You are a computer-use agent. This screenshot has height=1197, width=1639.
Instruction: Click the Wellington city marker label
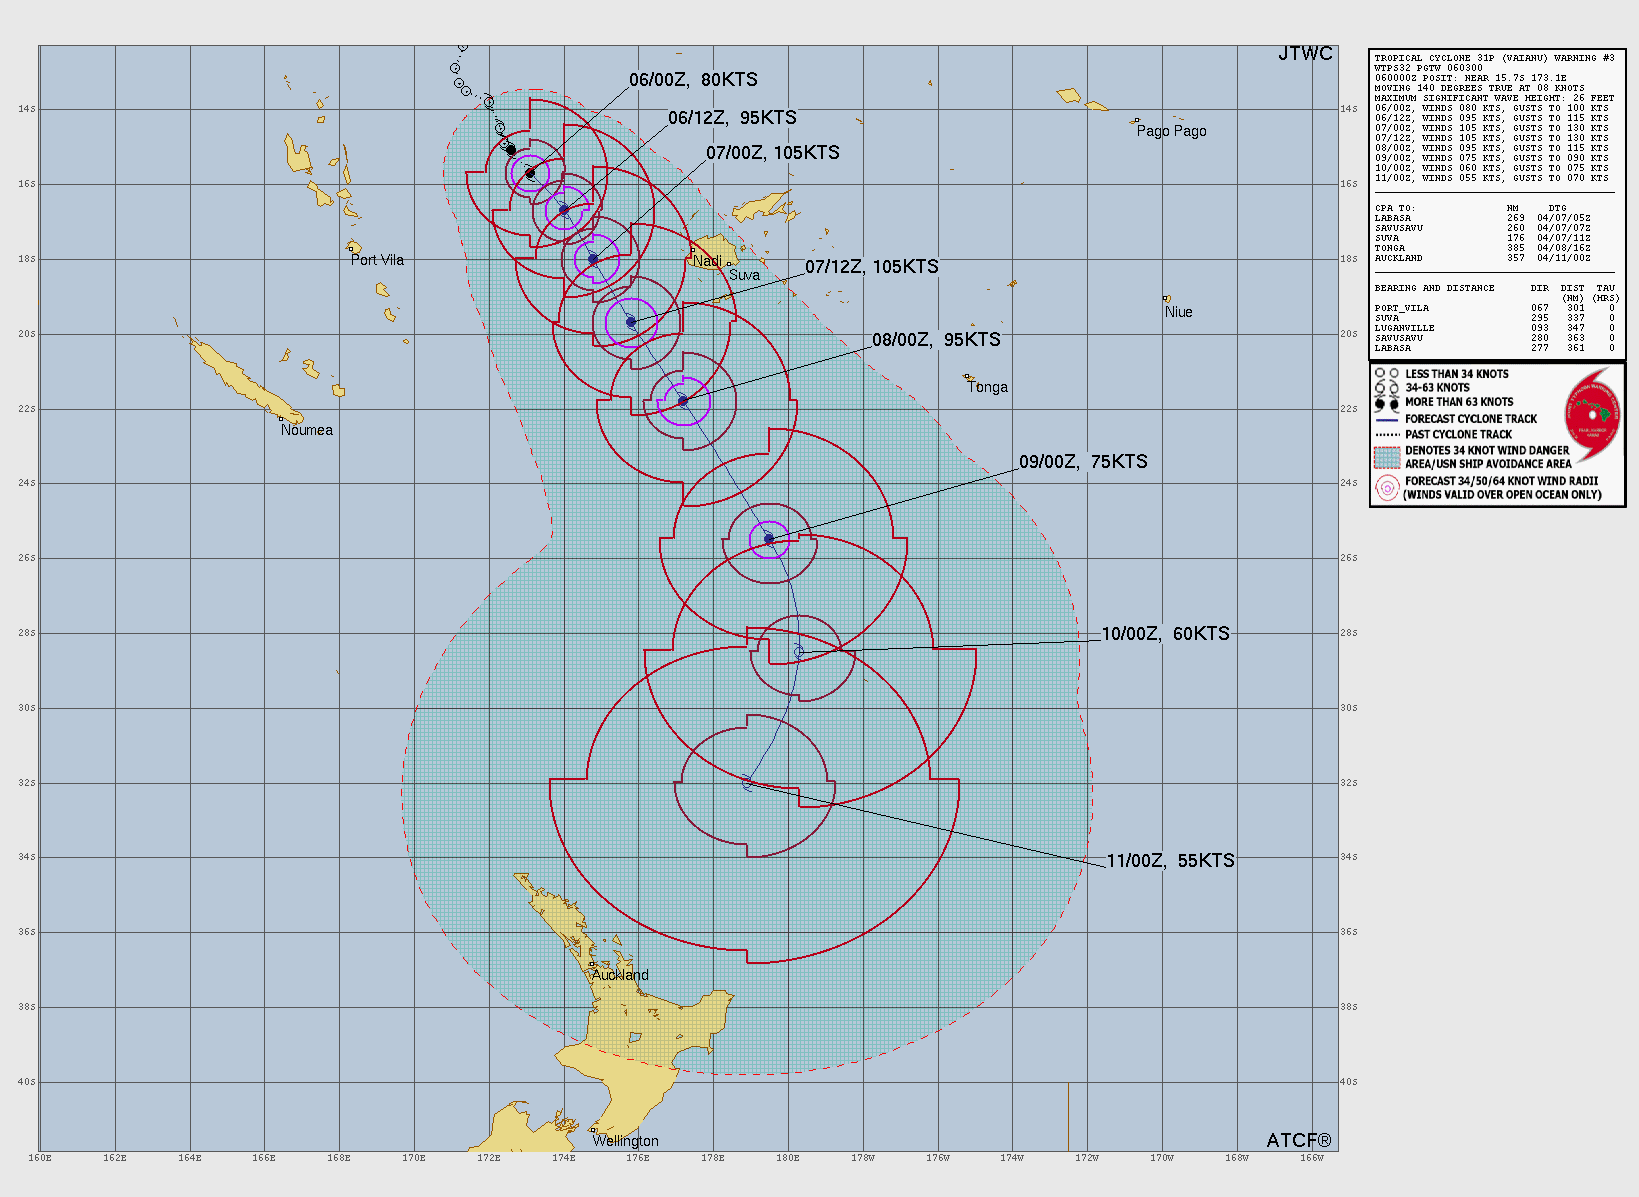pos(625,1141)
